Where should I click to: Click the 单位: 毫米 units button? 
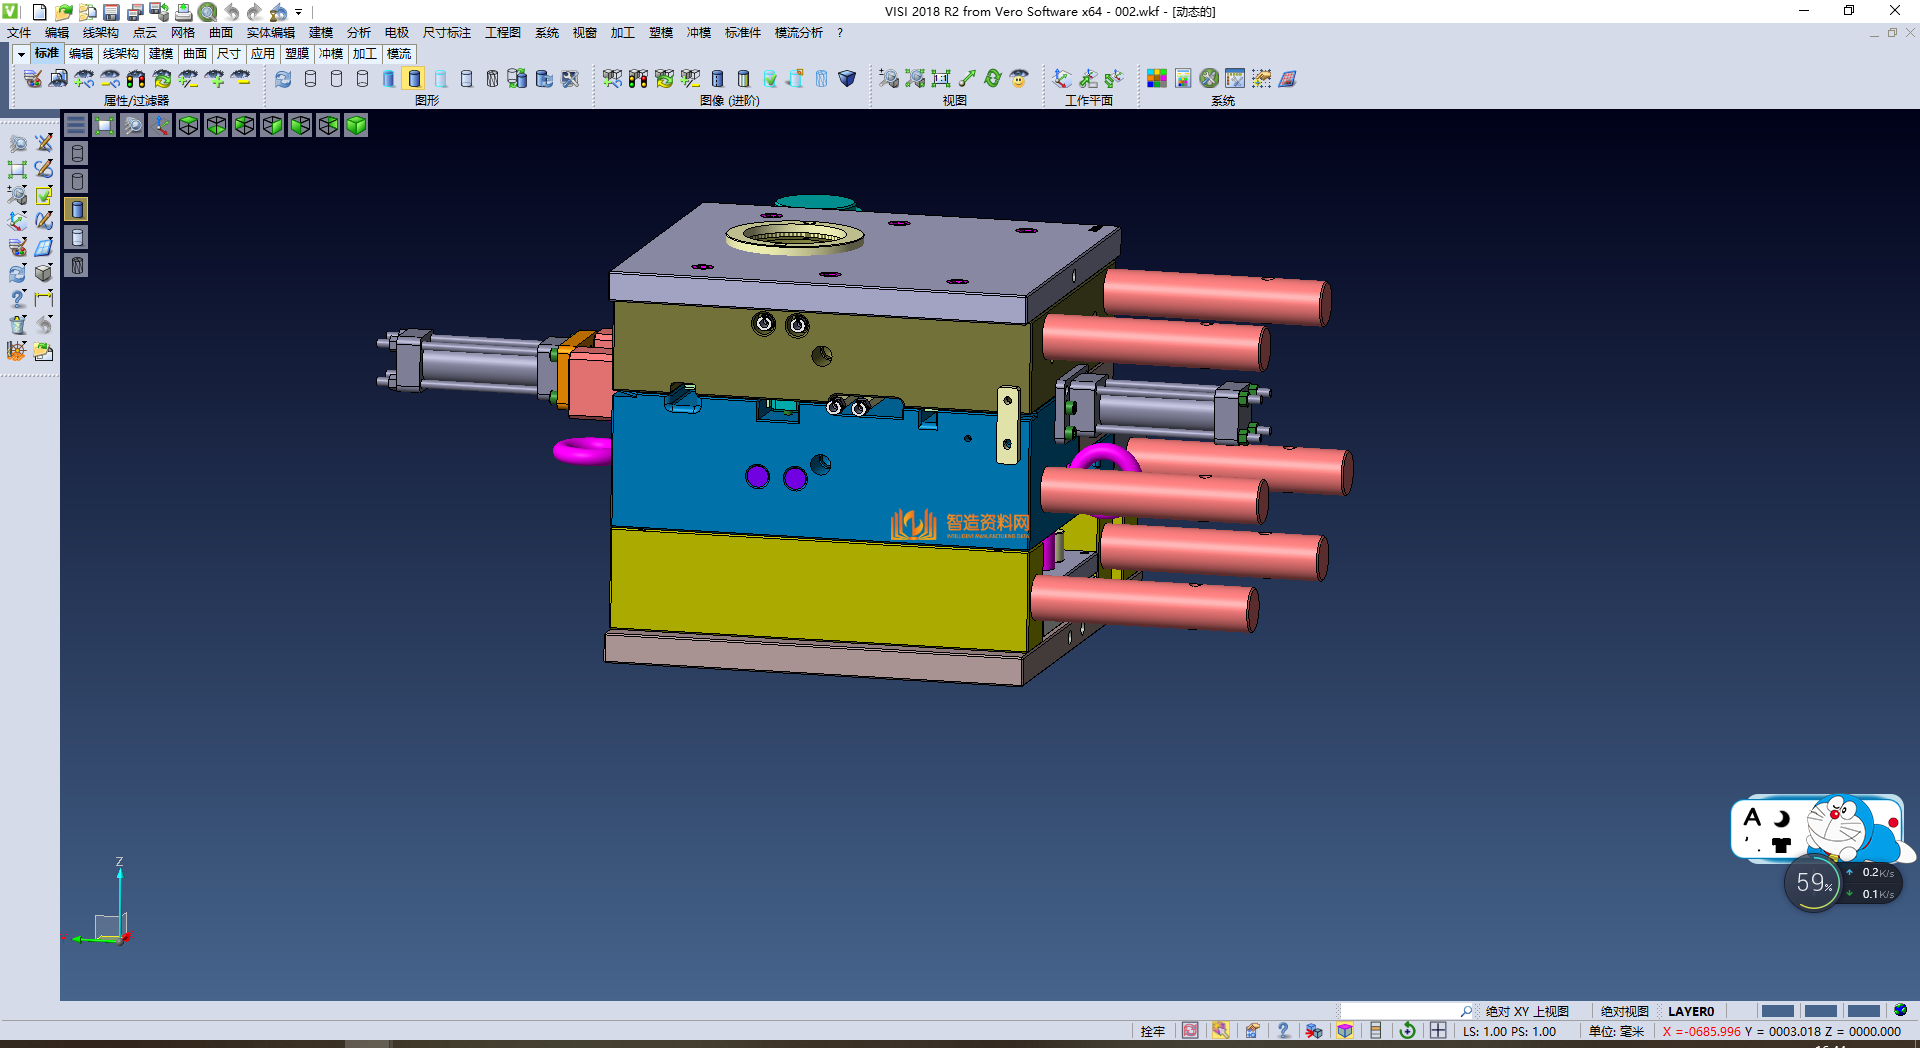pyautogui.click(x=1616, y=1031)
